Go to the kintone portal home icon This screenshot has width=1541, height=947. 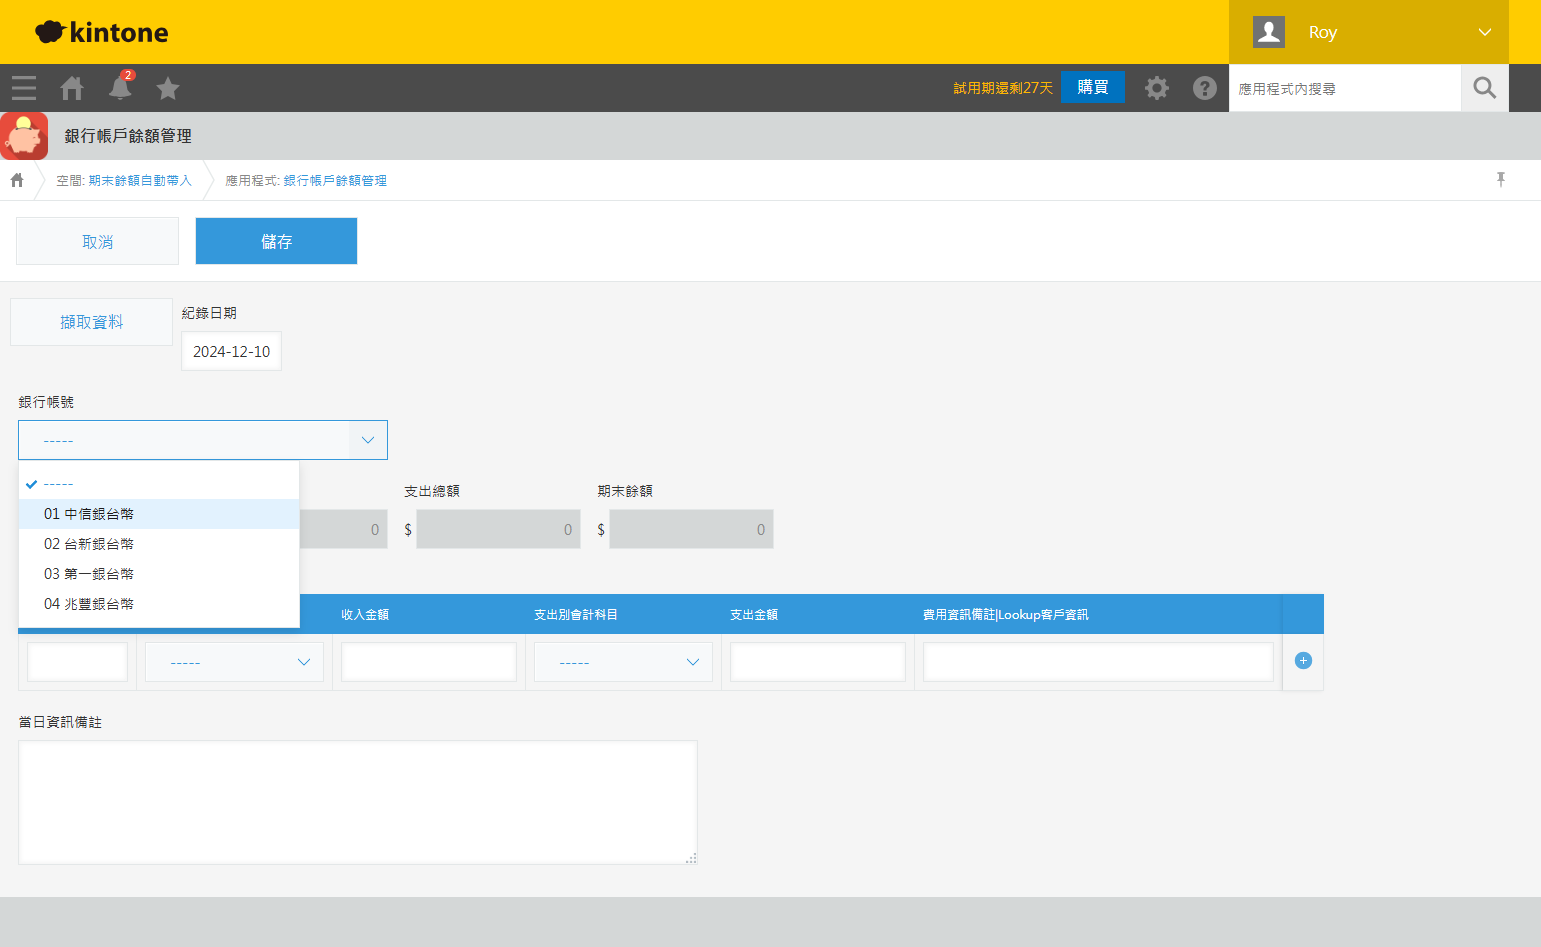point(72,88)
